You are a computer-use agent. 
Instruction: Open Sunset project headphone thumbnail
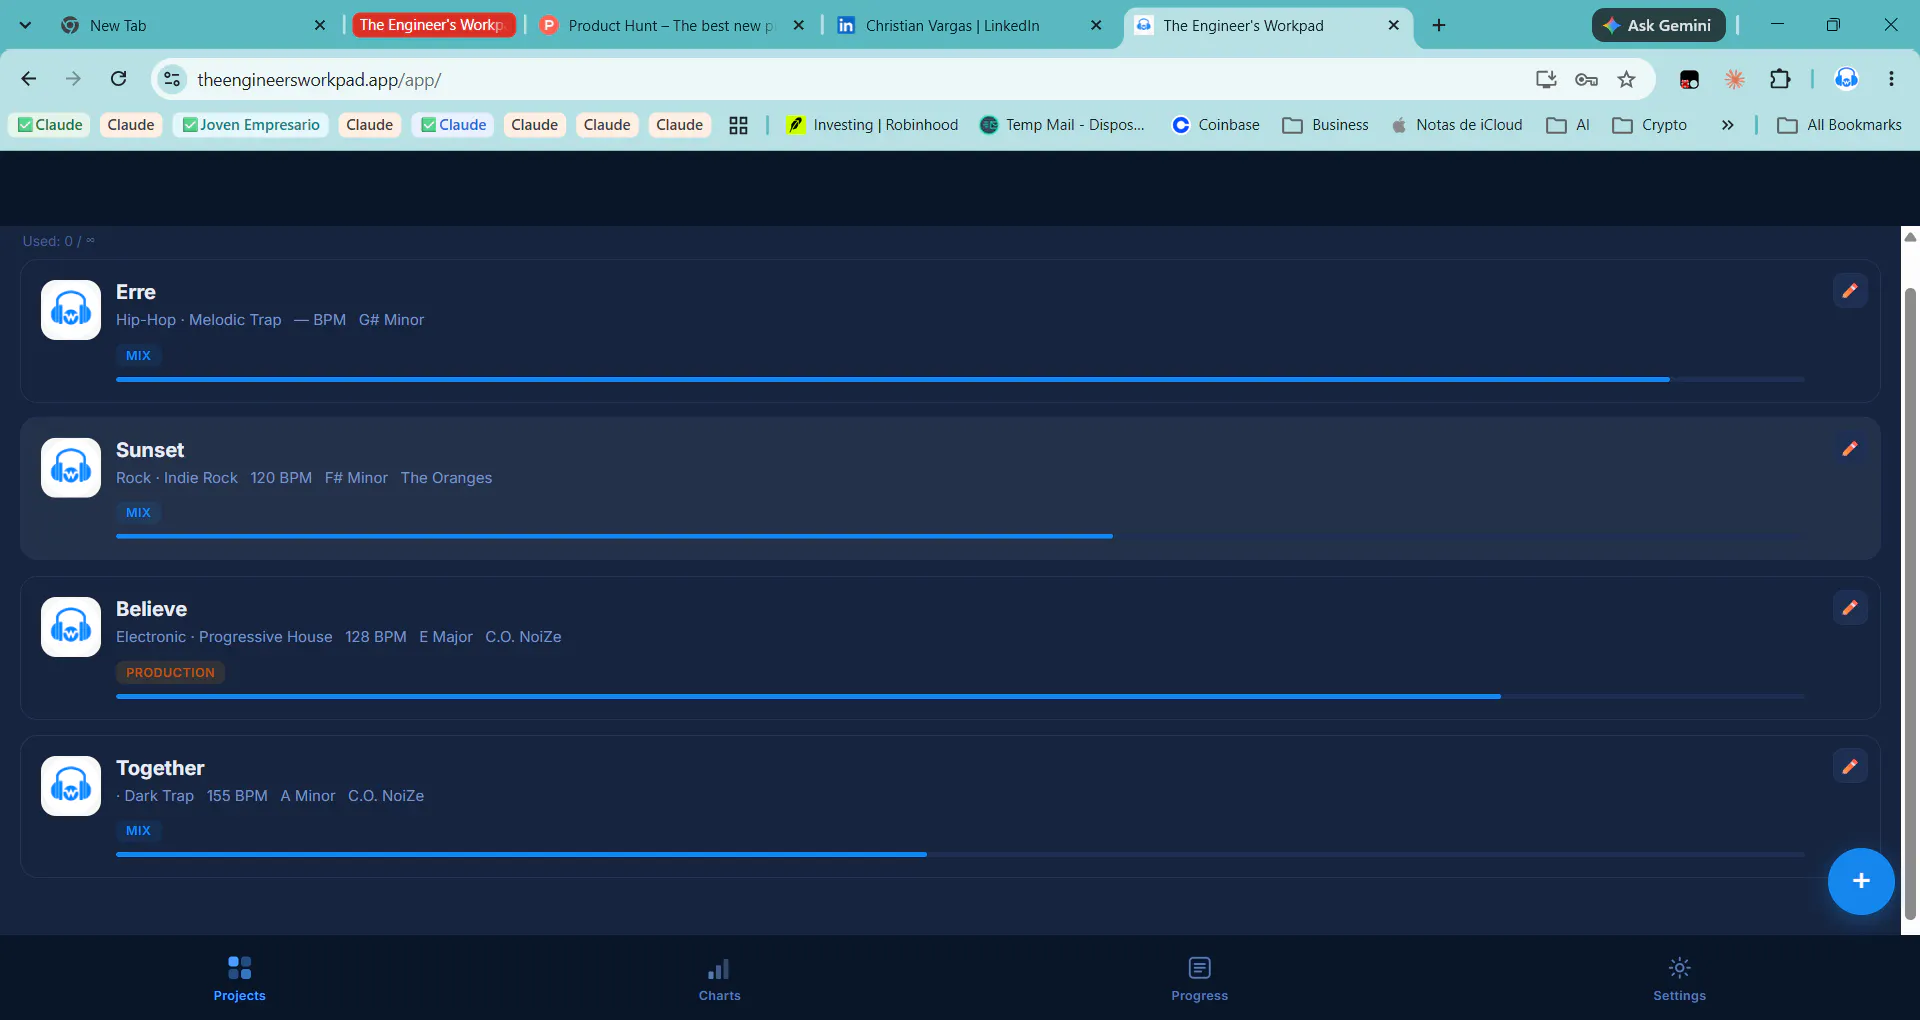[71, 468]
